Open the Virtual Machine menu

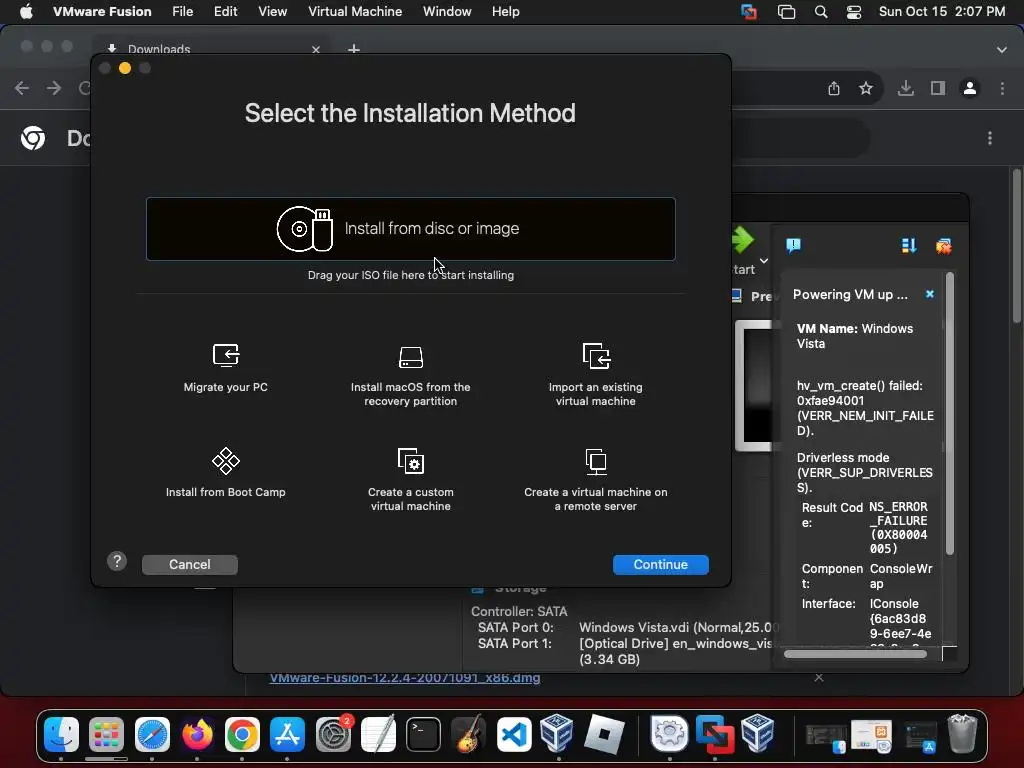coord(355,12)
